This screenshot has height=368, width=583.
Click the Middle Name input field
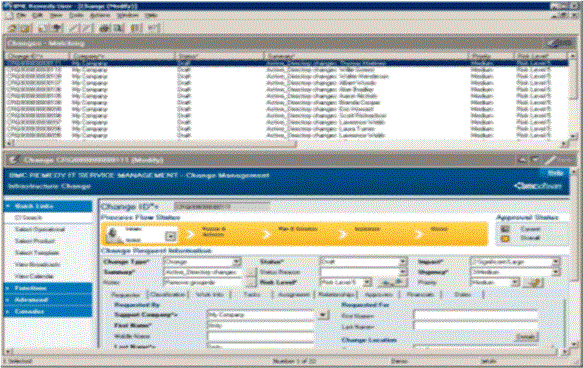click(261, 336)
